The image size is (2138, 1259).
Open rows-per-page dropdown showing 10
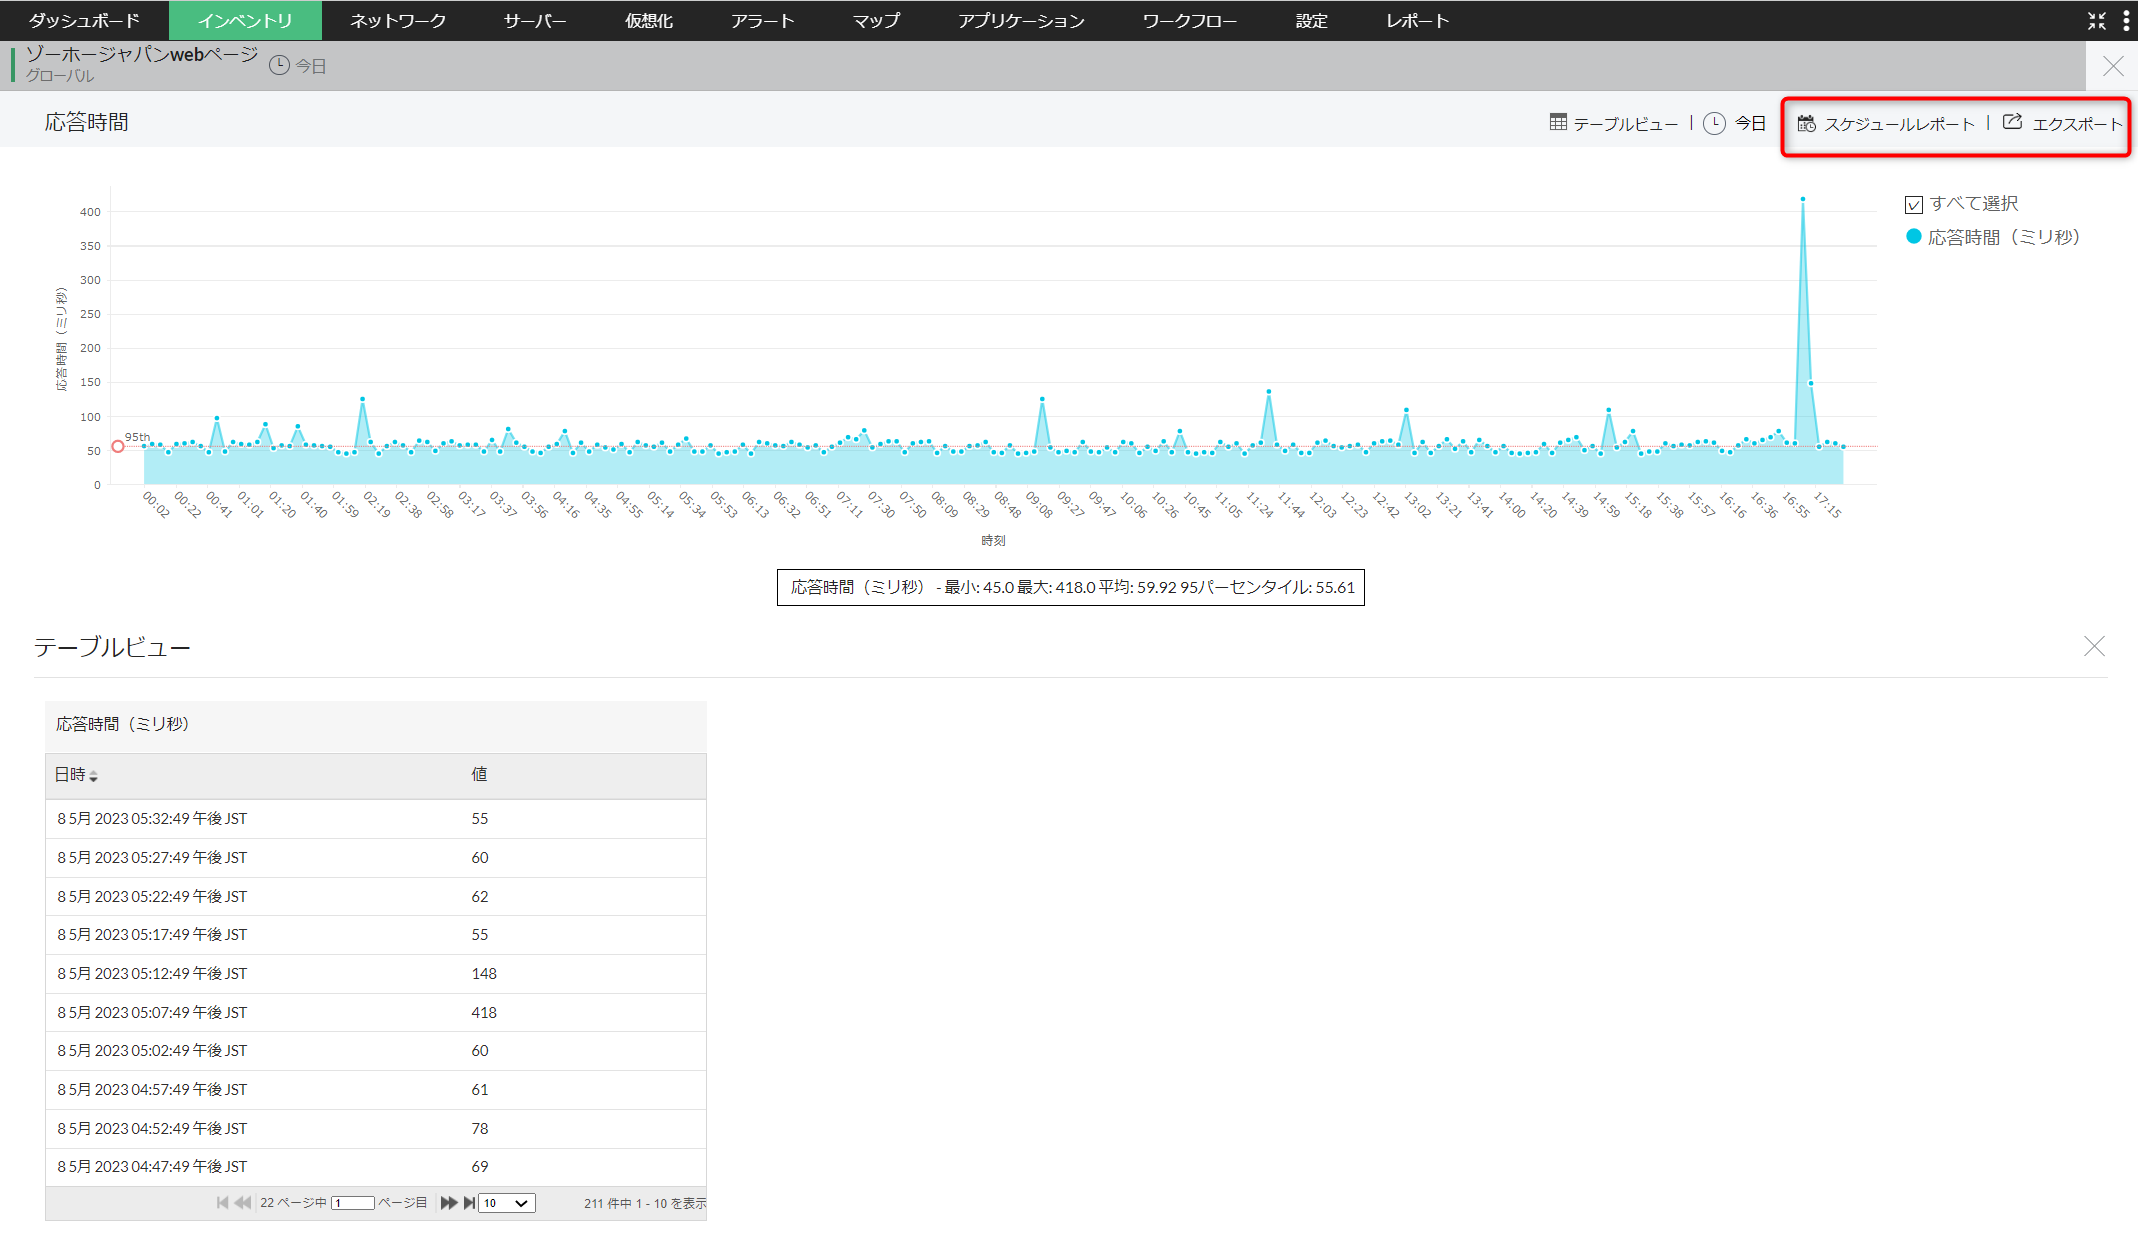[x=506, y=1203]
